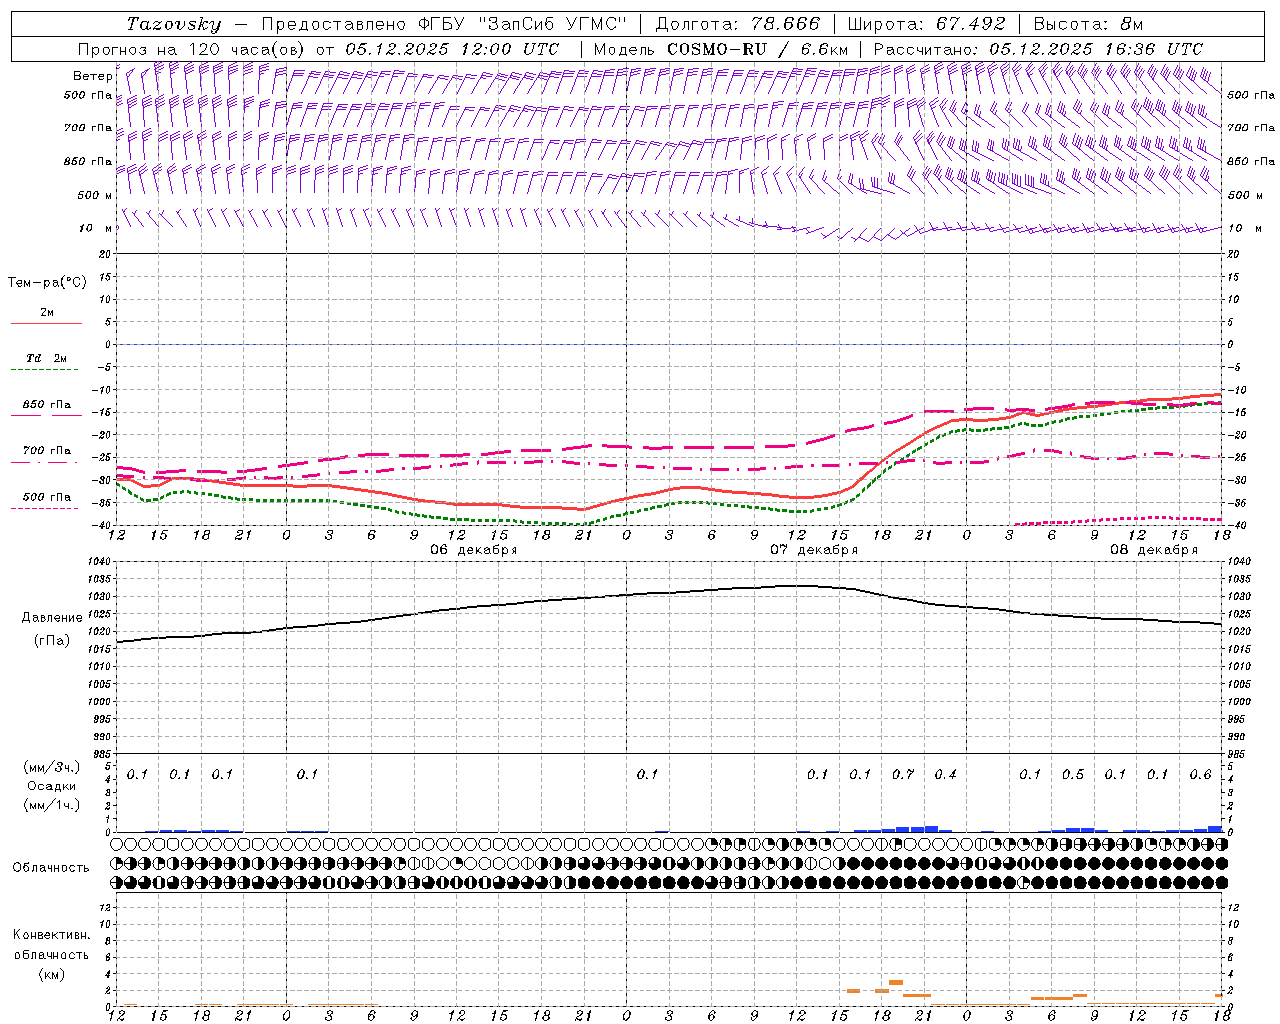
Task: Click the -40 value on right temperature axis
Action: (1238, 525)
